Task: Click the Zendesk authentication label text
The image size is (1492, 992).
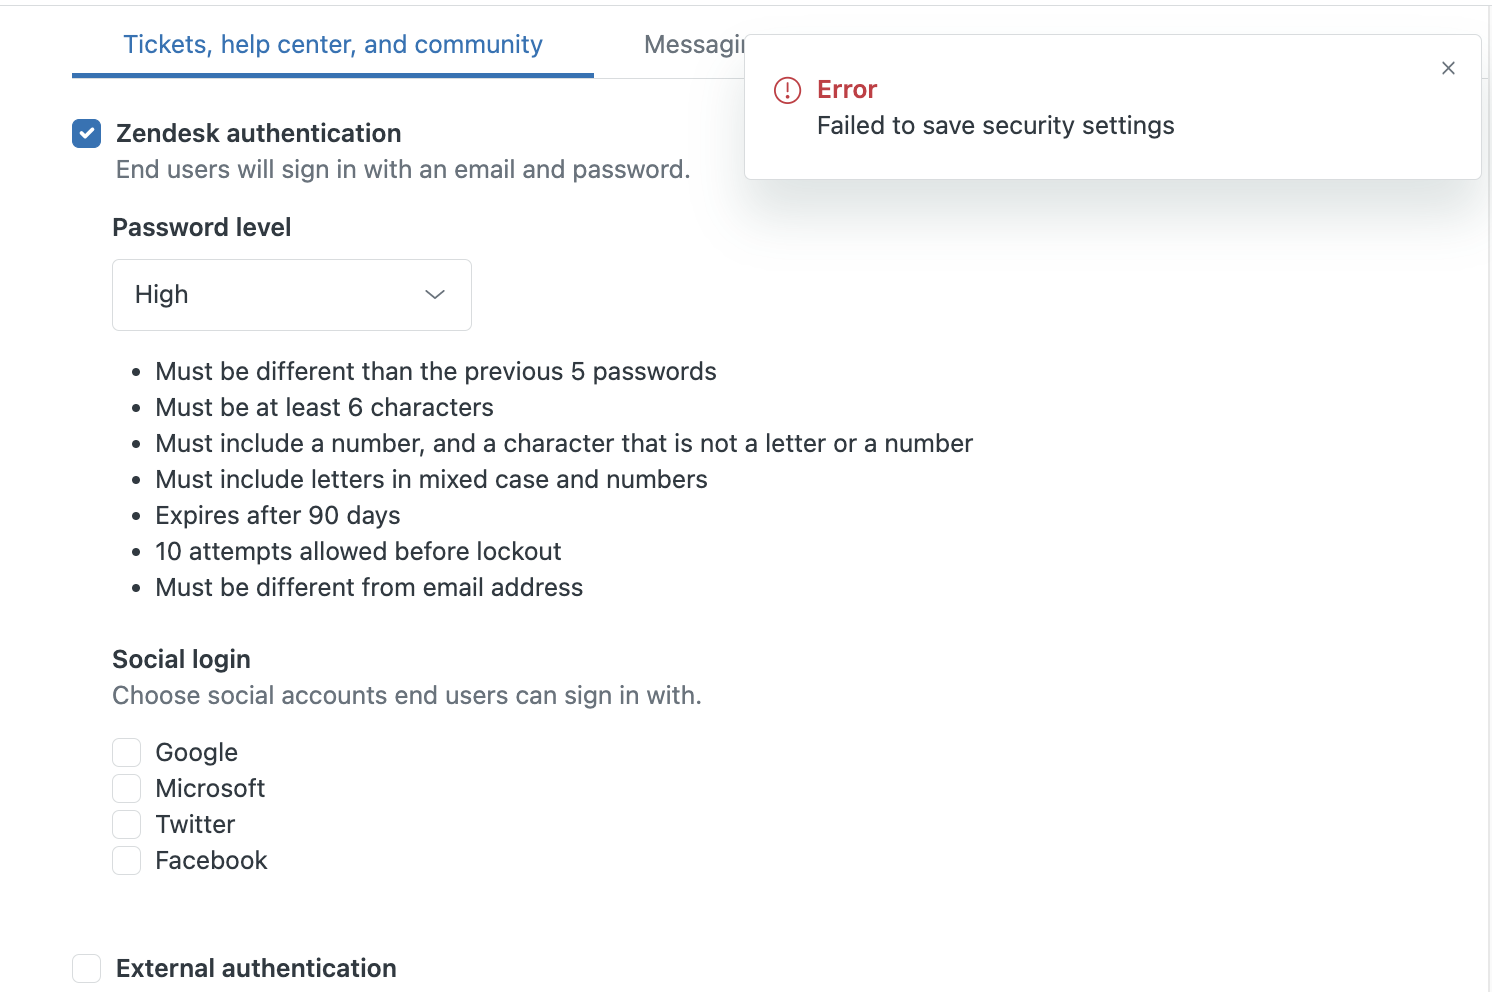Action: pos(258,133)
